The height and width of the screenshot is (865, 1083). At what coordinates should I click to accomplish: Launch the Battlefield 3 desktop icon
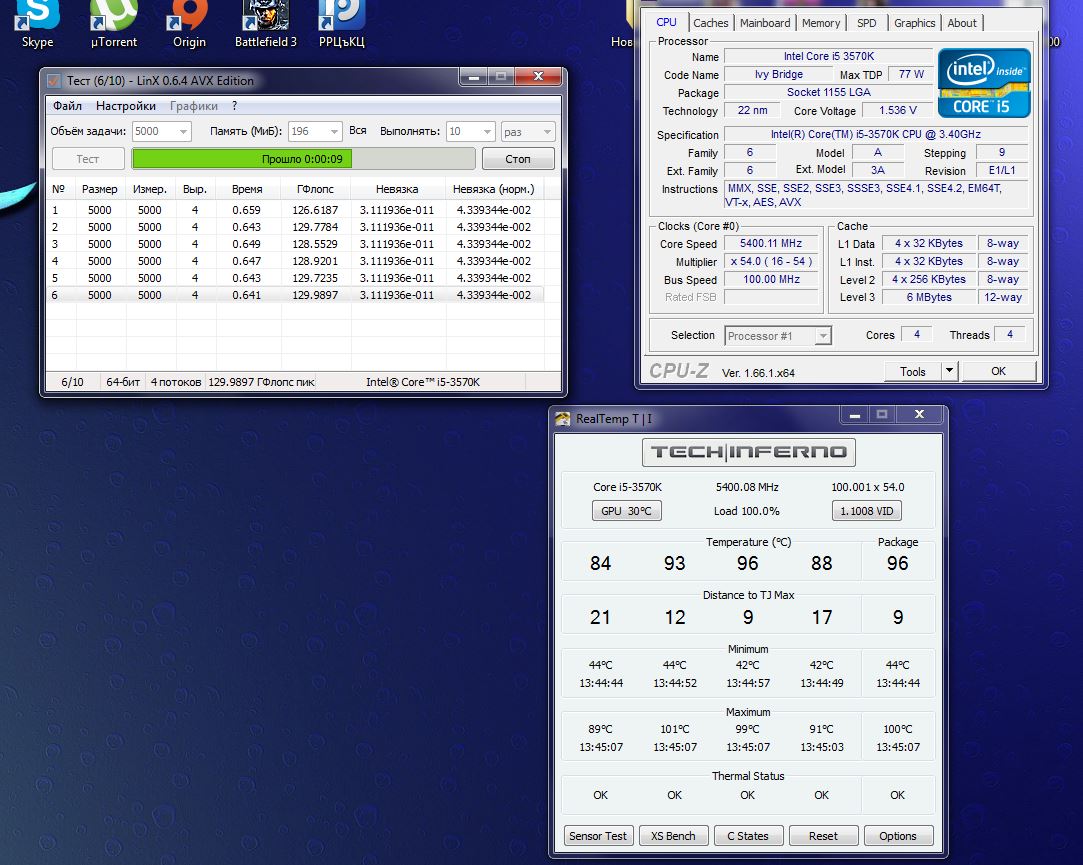coord(266,23)
